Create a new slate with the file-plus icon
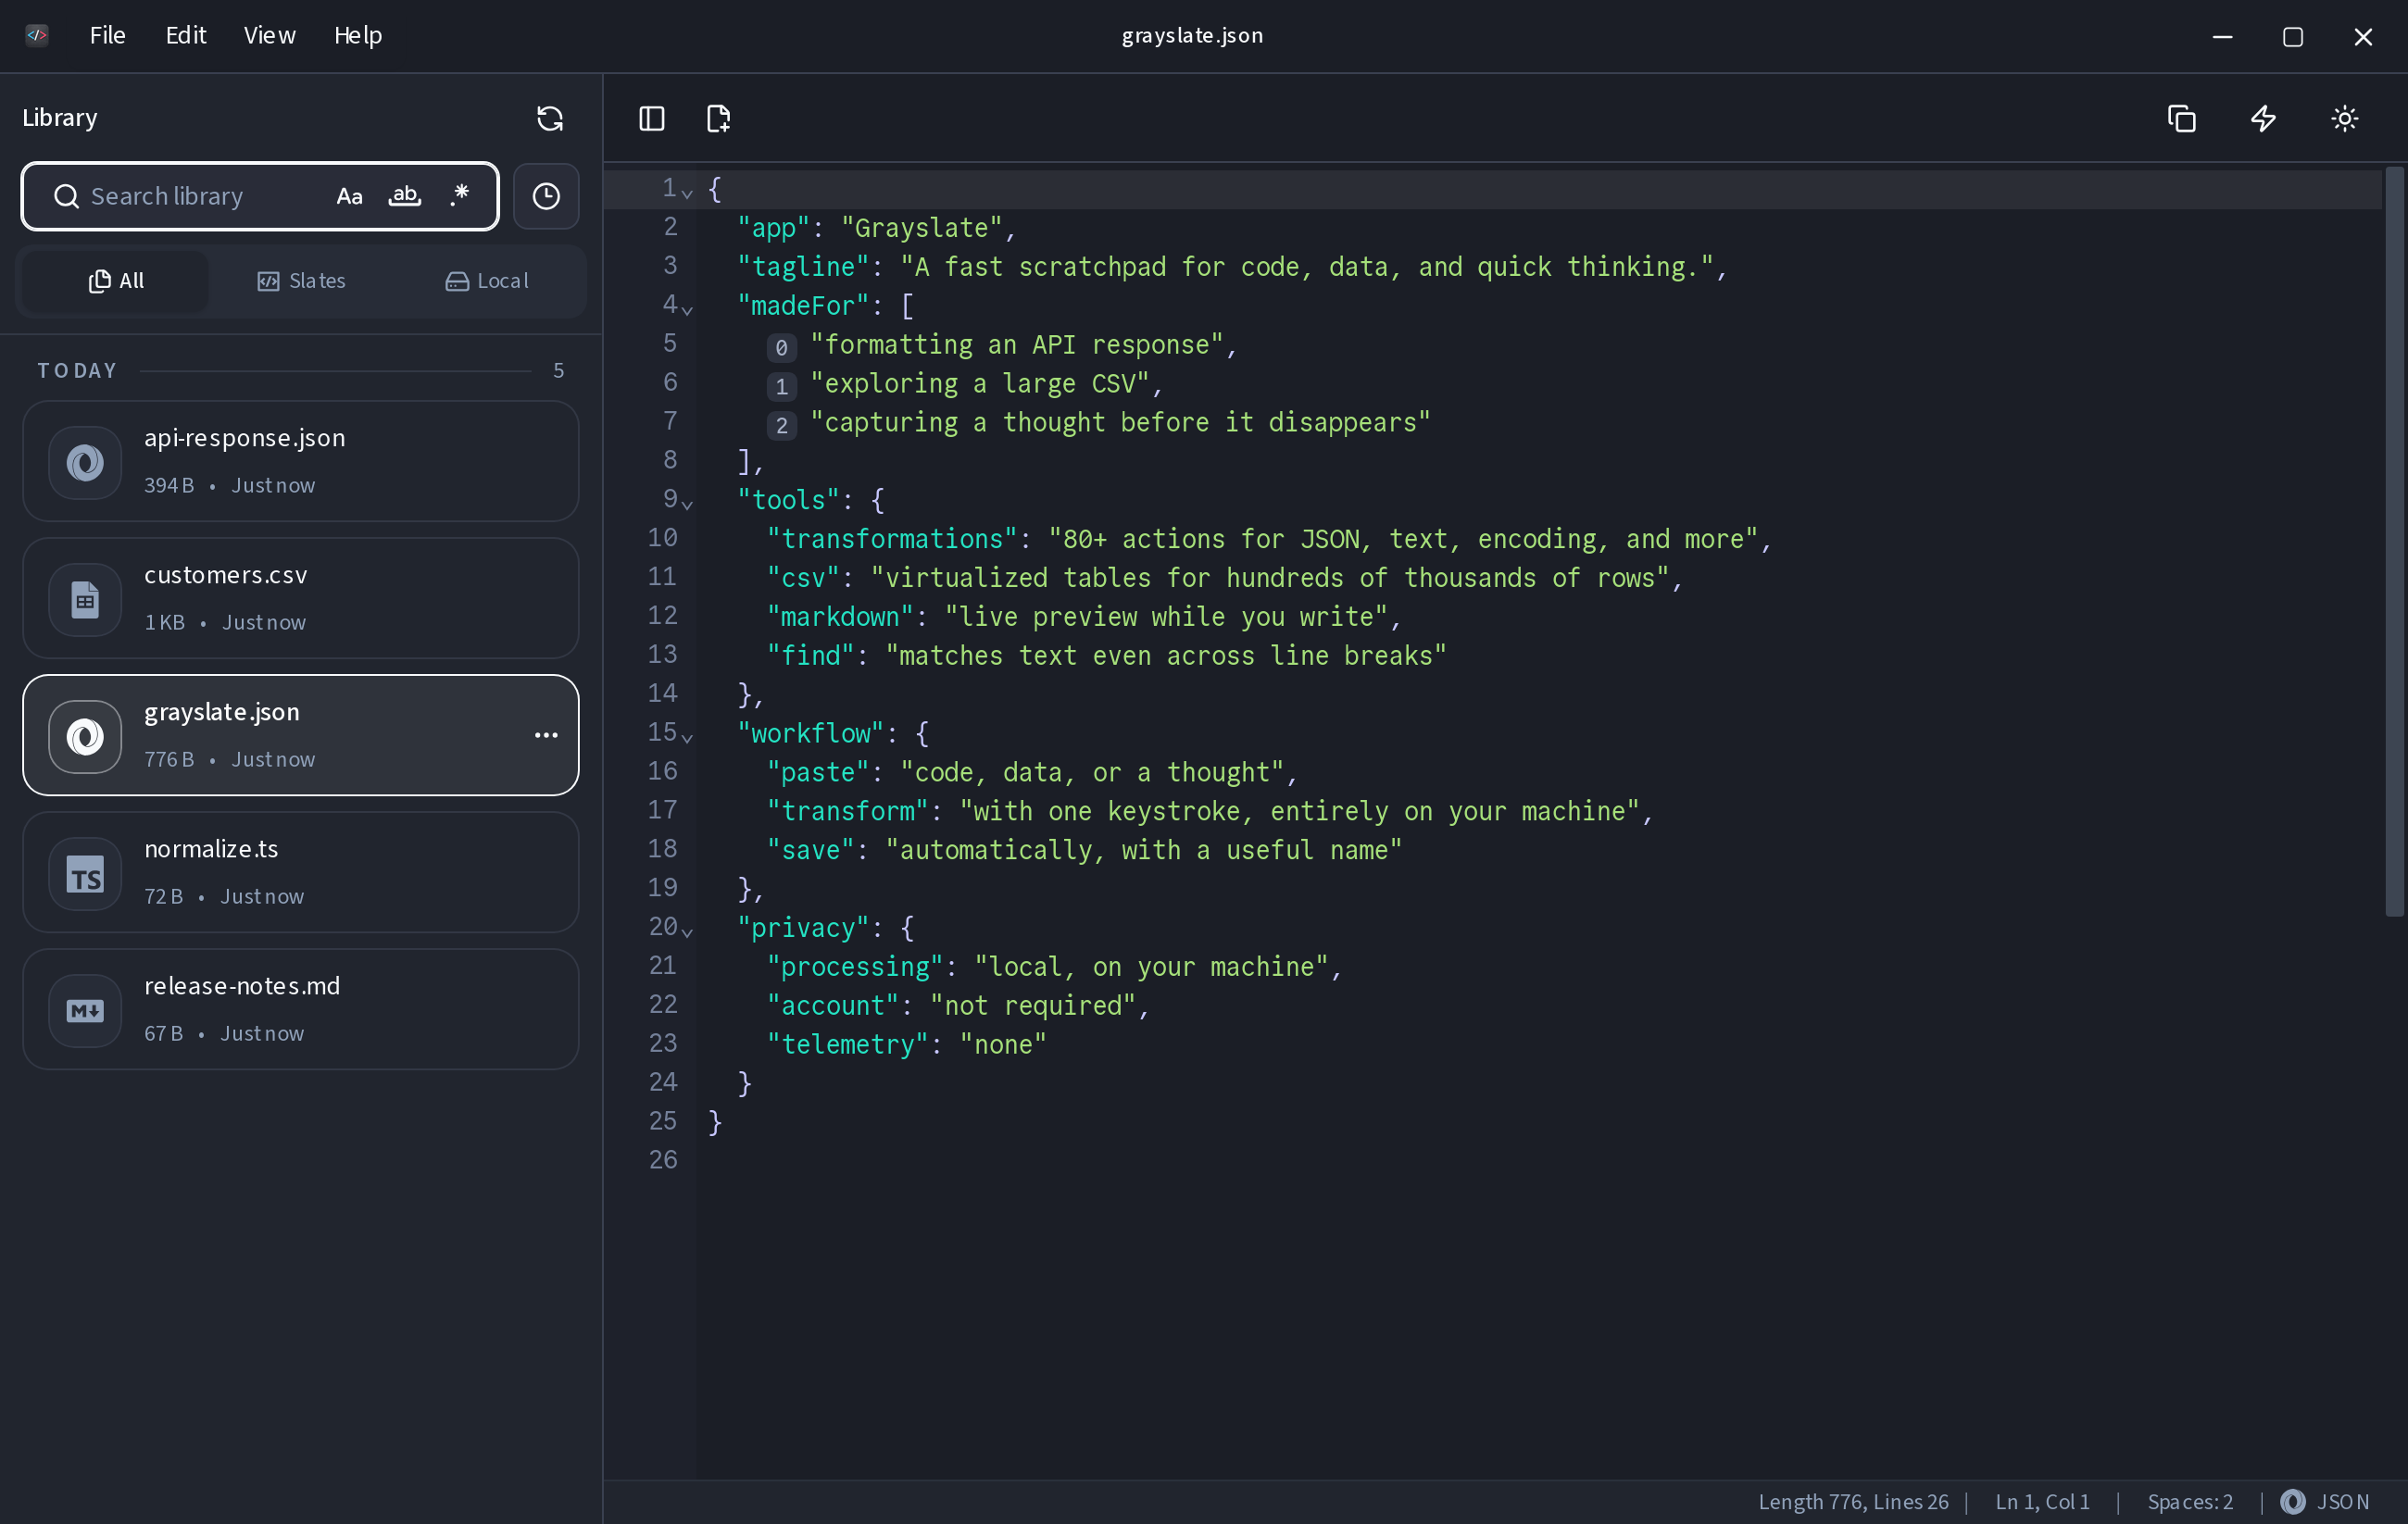 (x=718, y=119)
